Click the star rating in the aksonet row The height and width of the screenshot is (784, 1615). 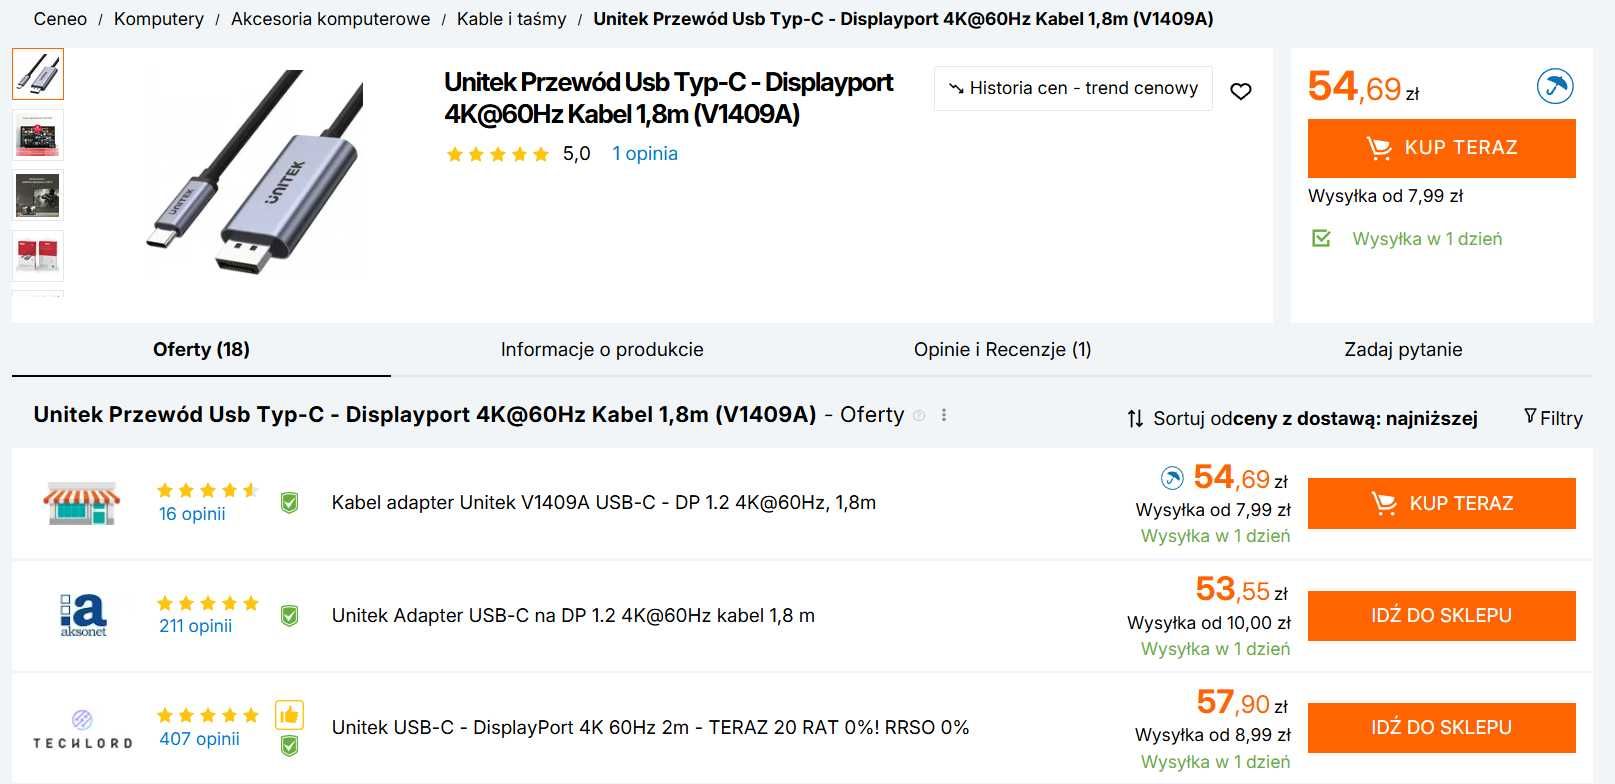(x=208, y=603)
